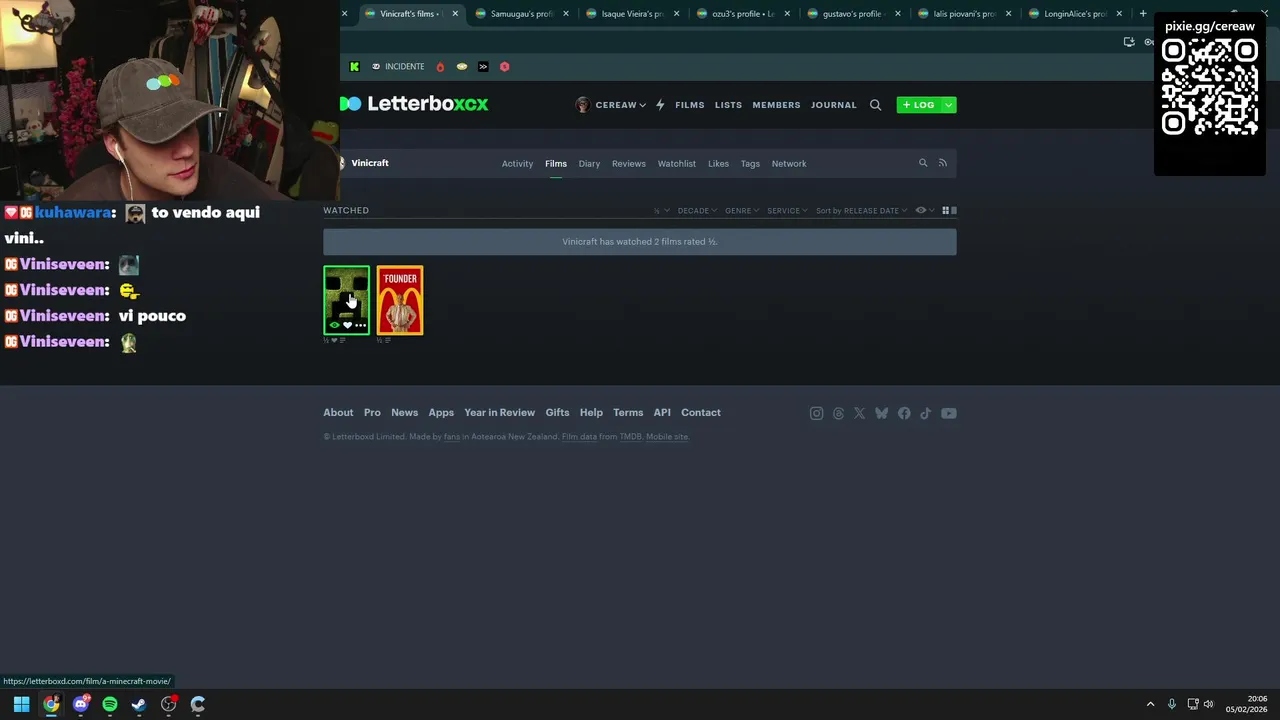The width and height of the screenshot is (1280, 720).
Task: Open Letterboxd's Bluesky butterfly icon
Action: (x=881, y=413)
